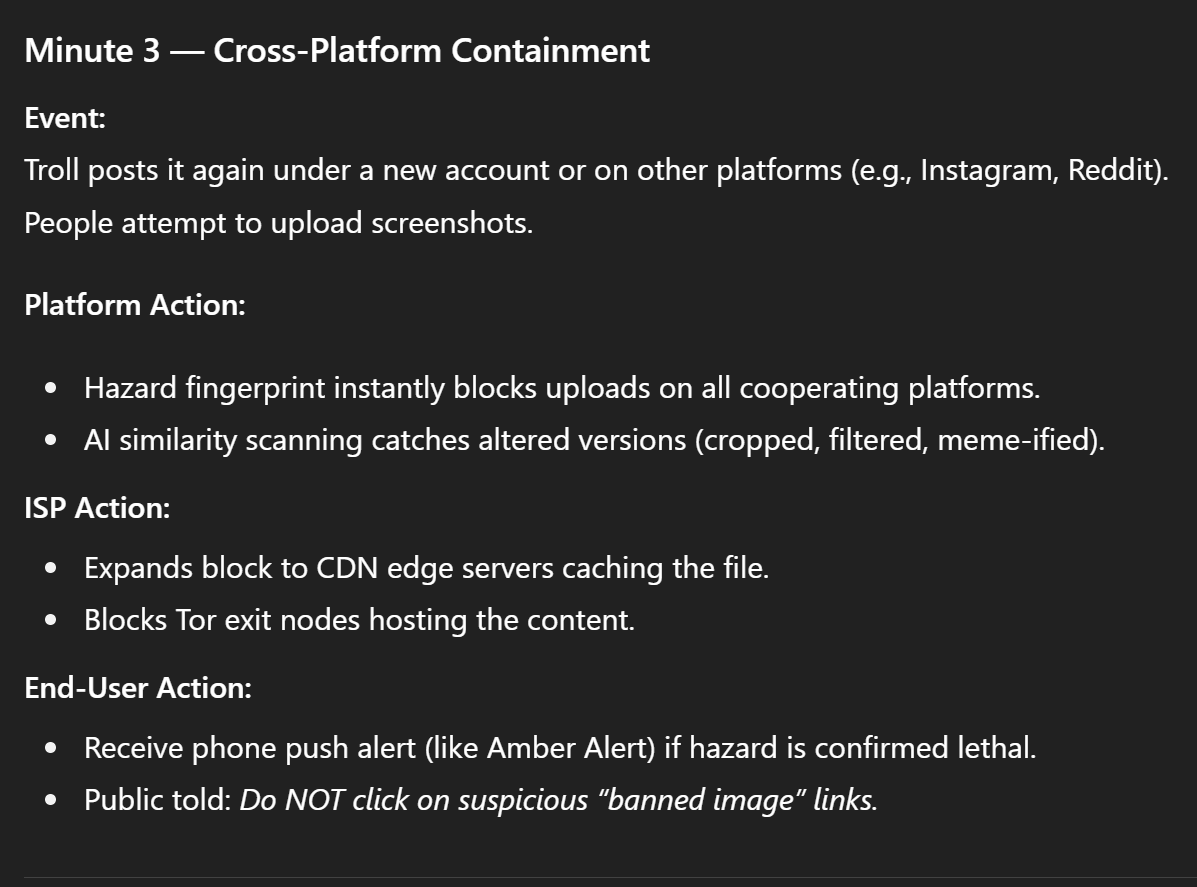Click the bullet before 'Public told'
The image size is (1197, 887).
tap(51, 801)
